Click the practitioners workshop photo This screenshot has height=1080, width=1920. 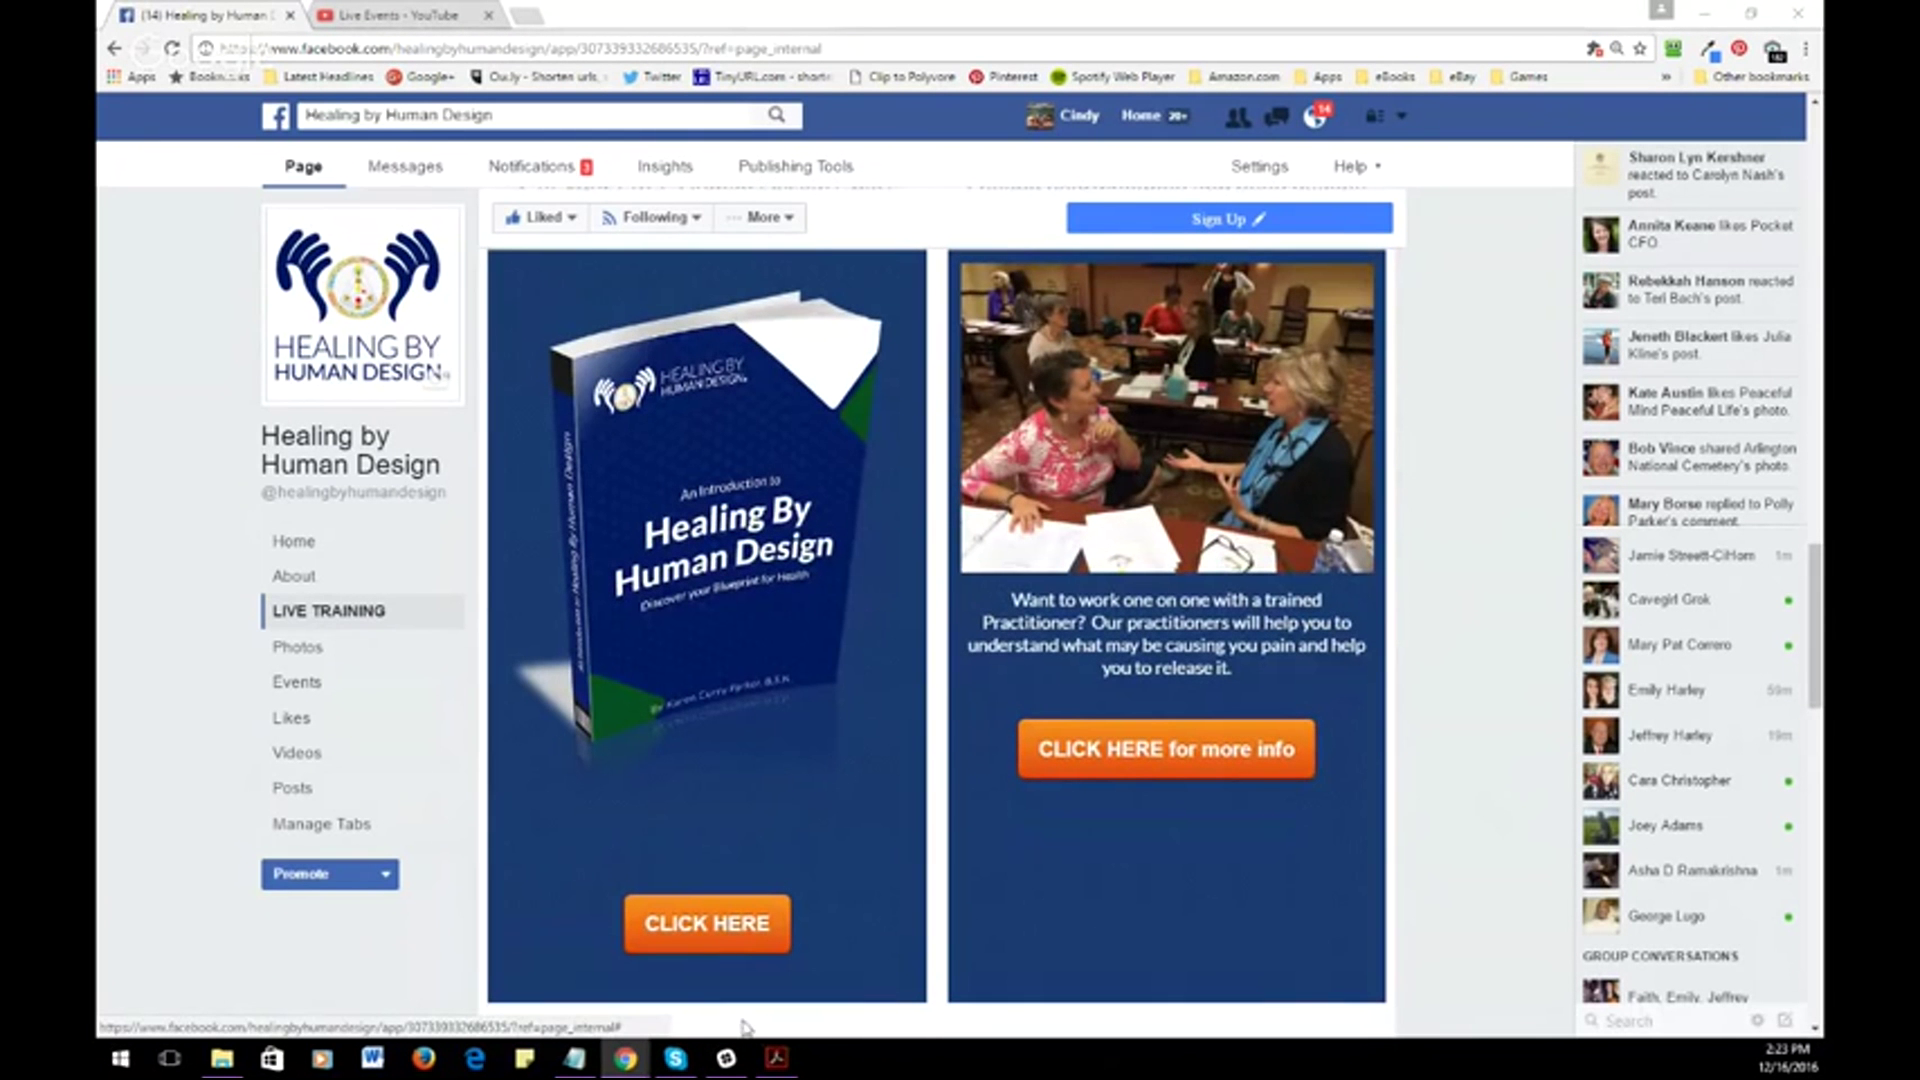(1167, 418)
